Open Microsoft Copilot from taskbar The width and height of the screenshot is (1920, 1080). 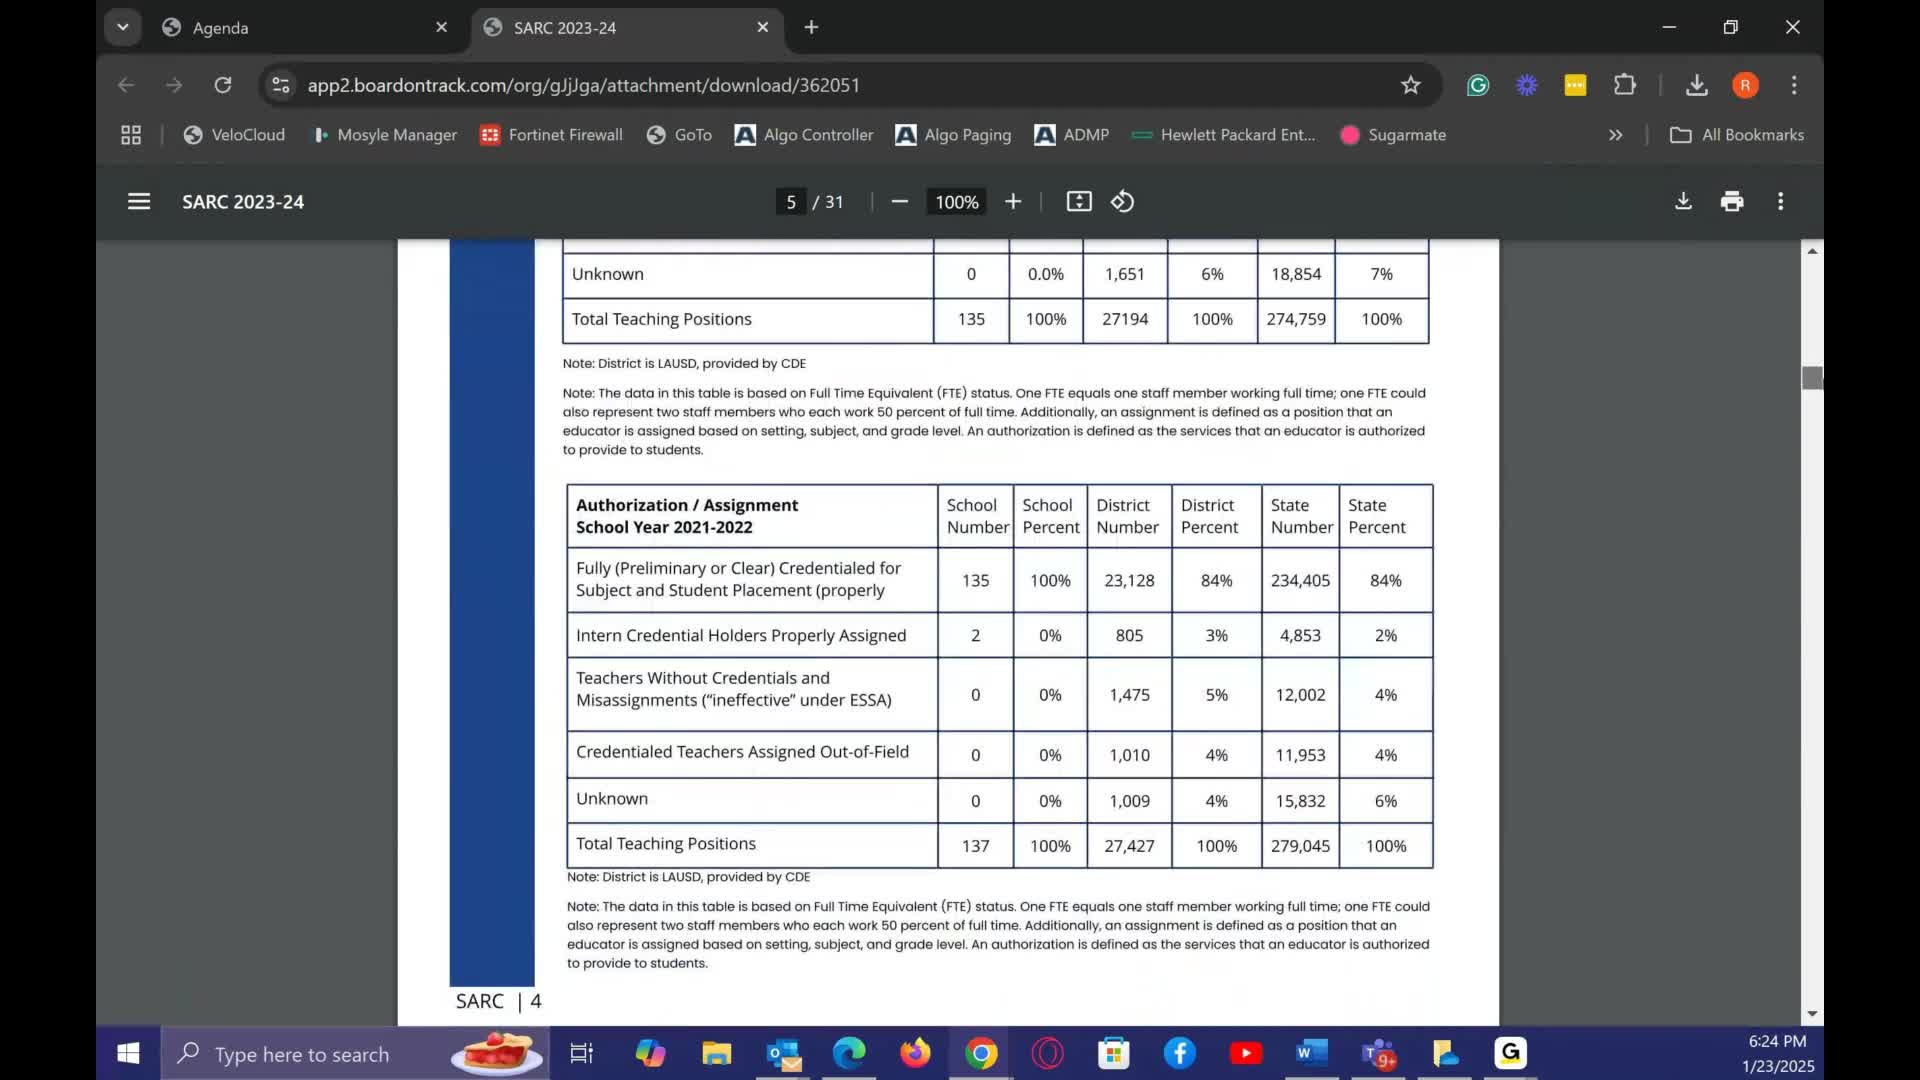[x=650, y=1053]
